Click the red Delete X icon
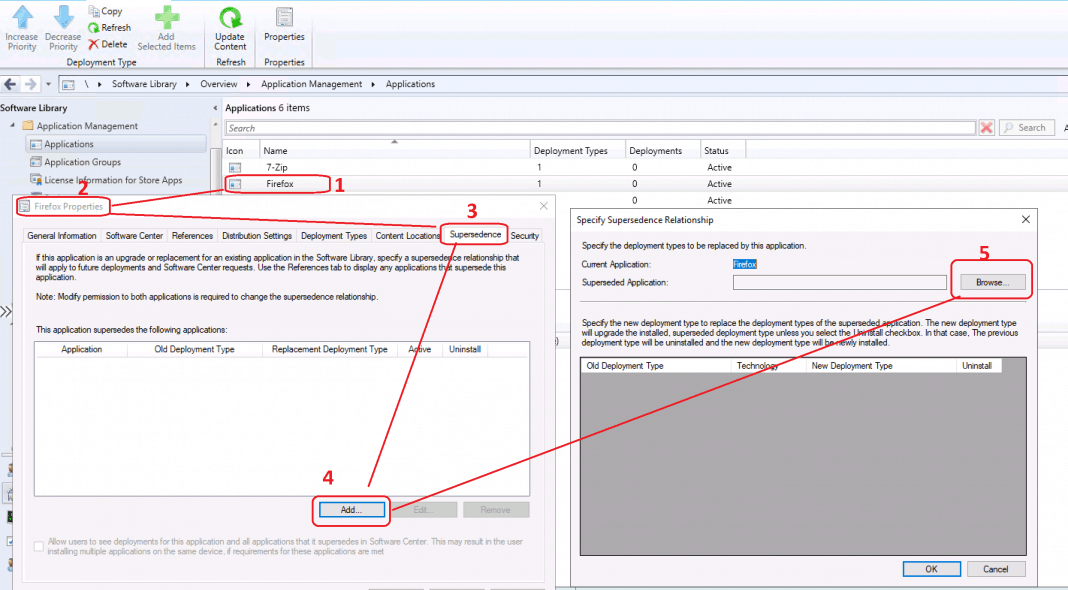This screenshot has height=590, width=1068. coord(94,44)
